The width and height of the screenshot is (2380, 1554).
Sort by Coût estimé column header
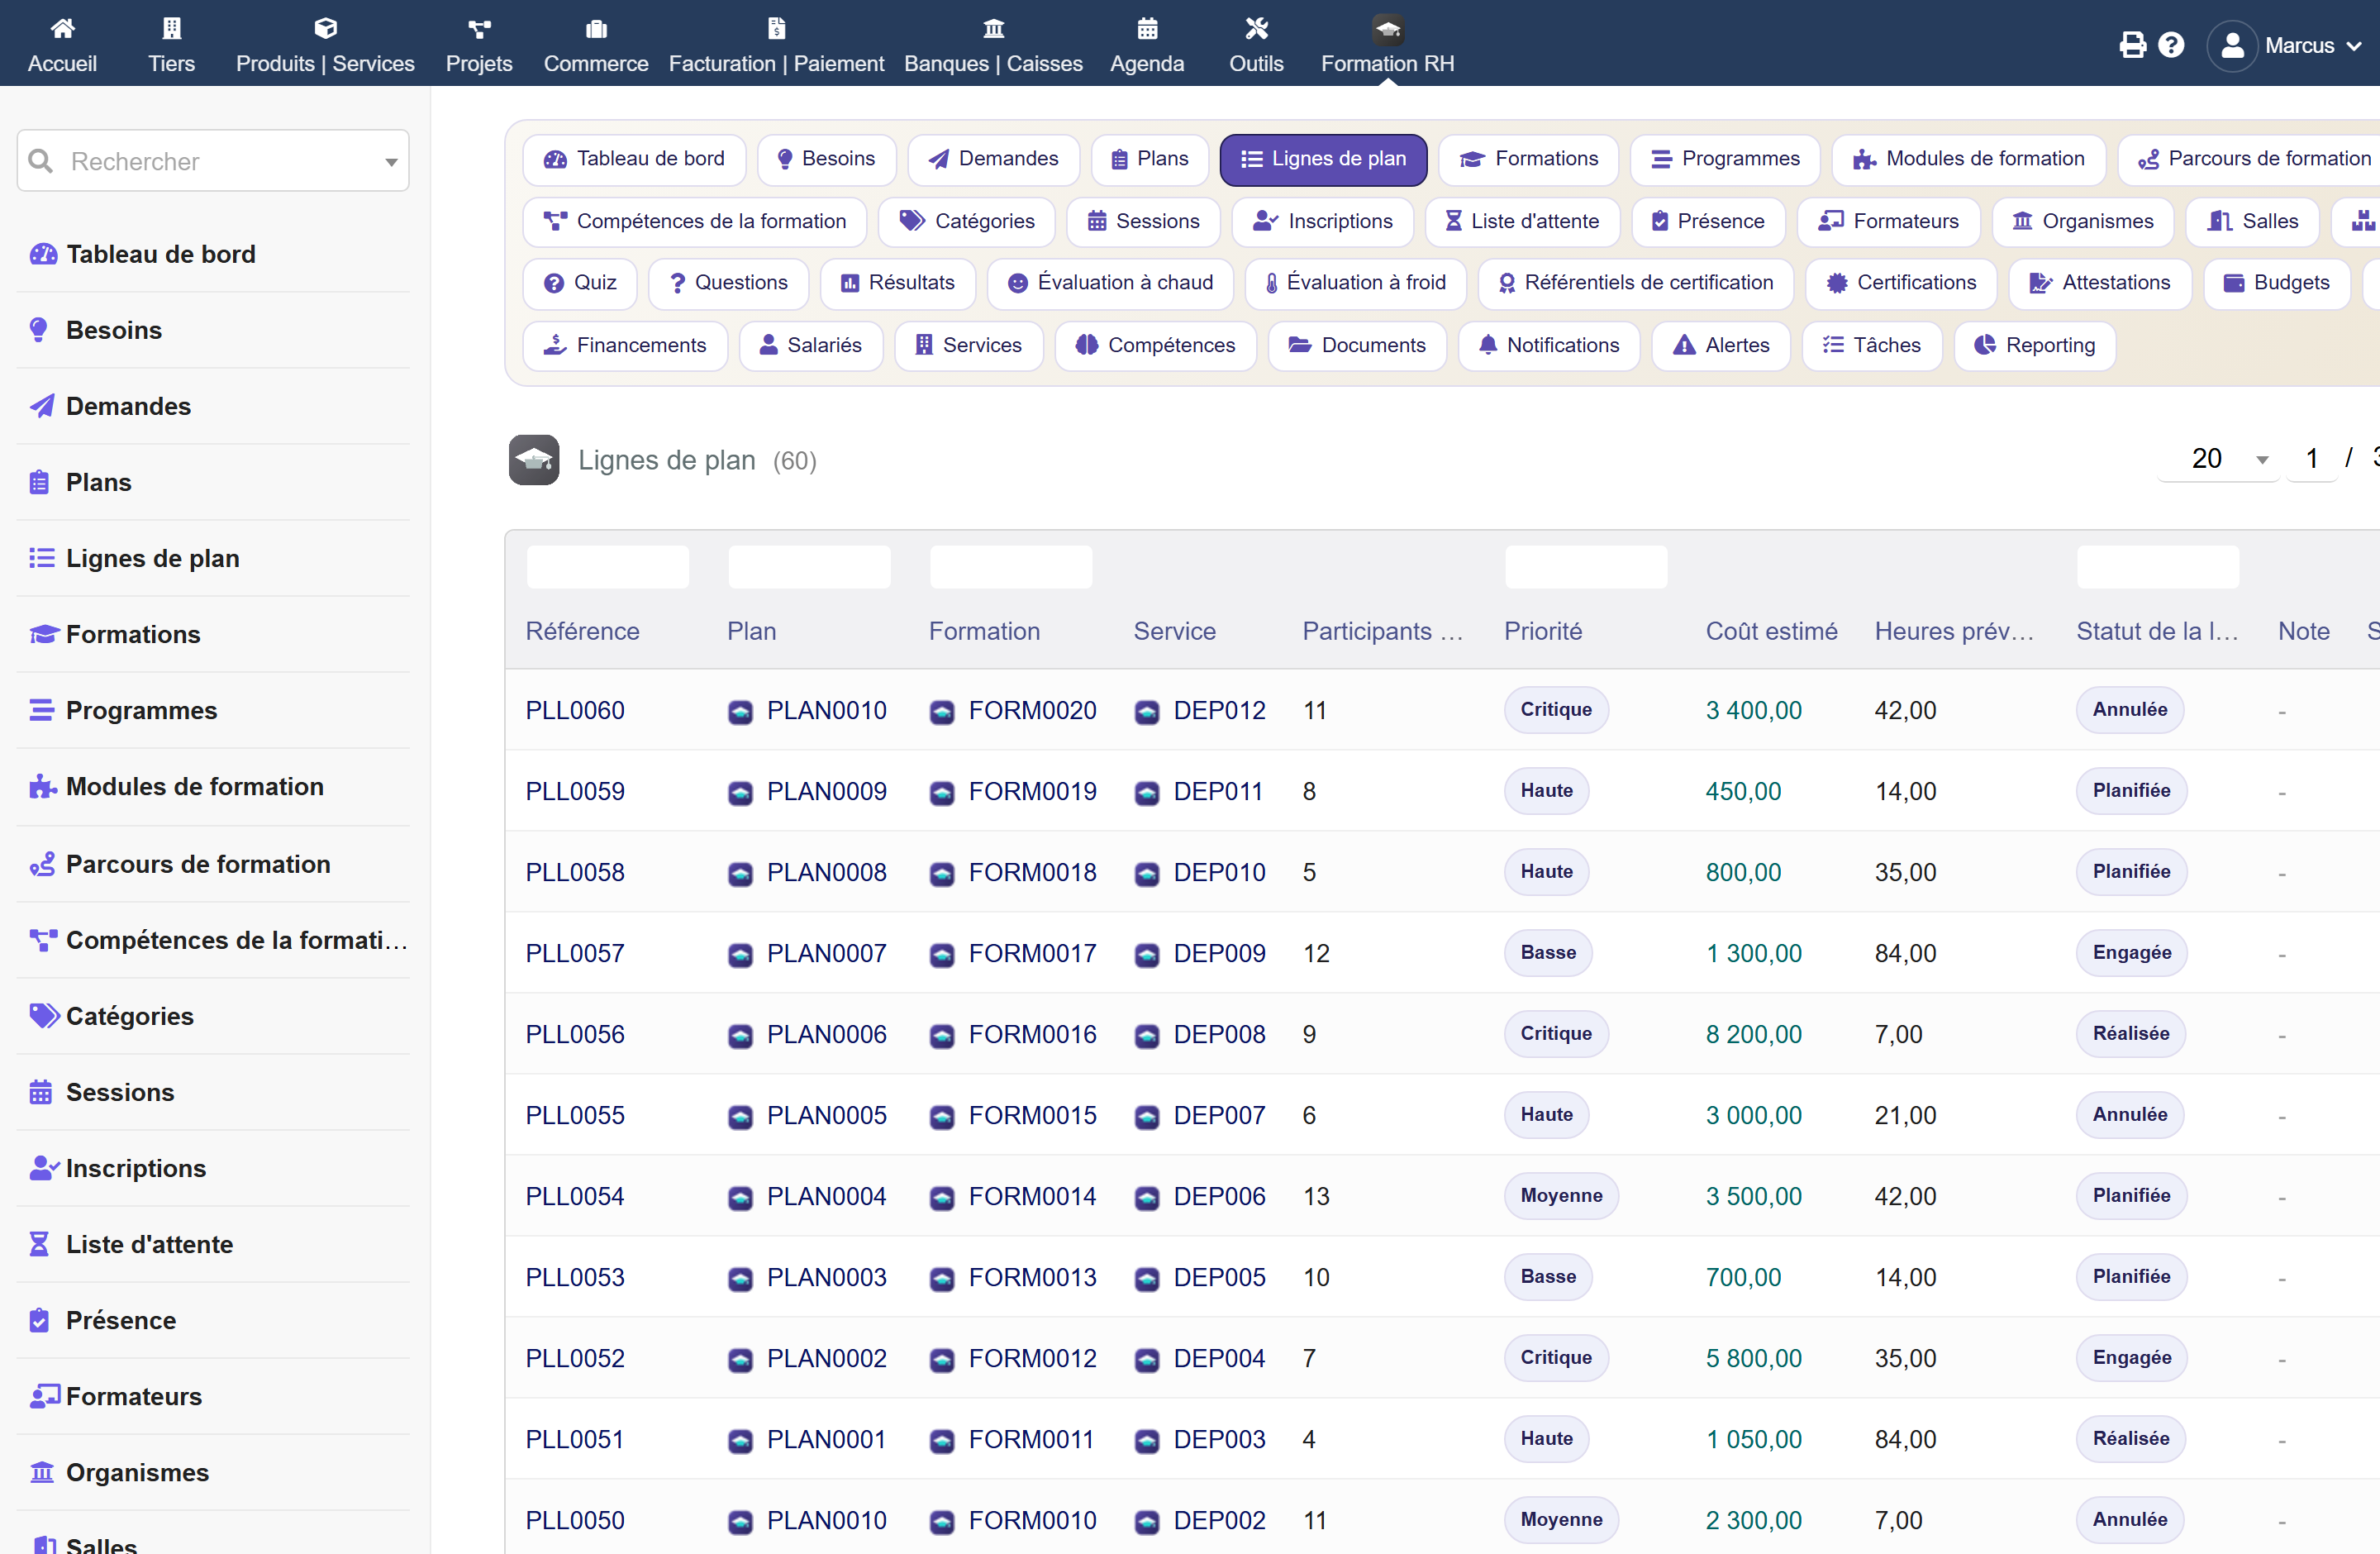1771,631
